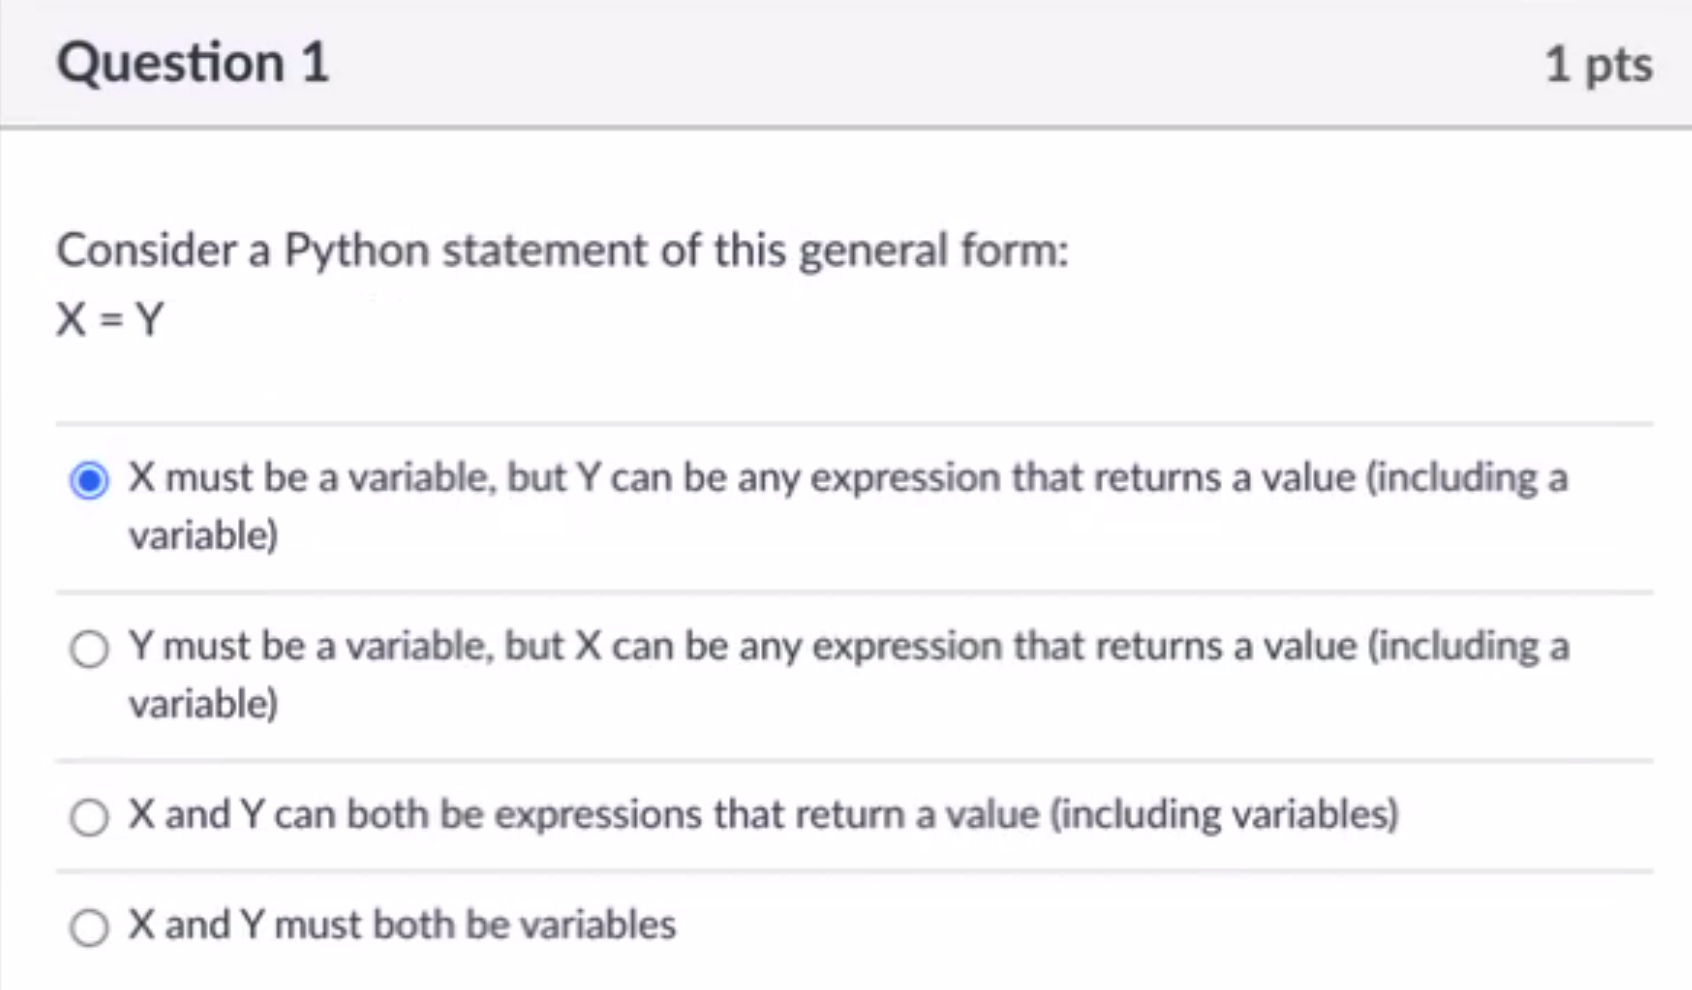Click the label "X and Y must both be variables"
The height and width of the screenshot is (990, 1692).
(x=402, y=925)
